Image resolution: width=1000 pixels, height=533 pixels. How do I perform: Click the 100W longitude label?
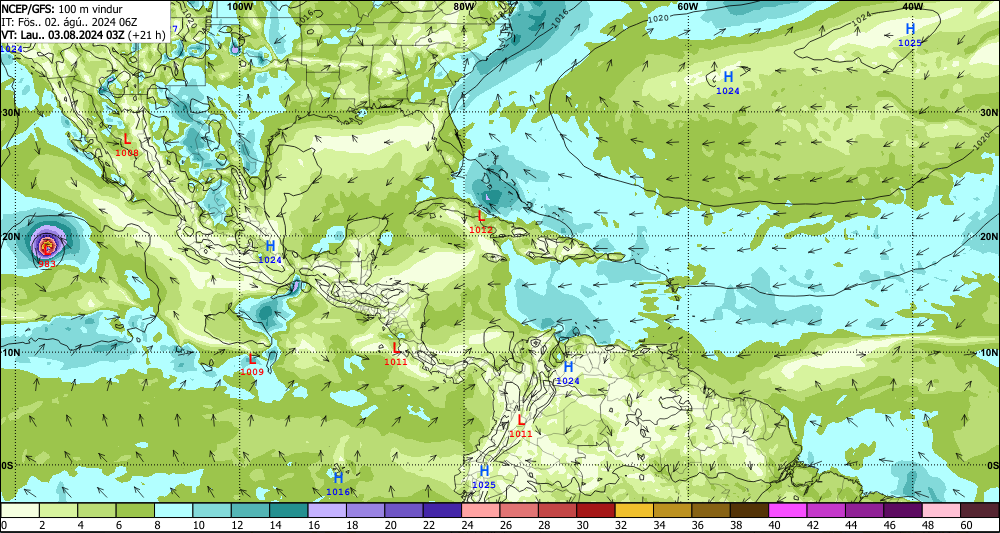click(x=240, y=6)
